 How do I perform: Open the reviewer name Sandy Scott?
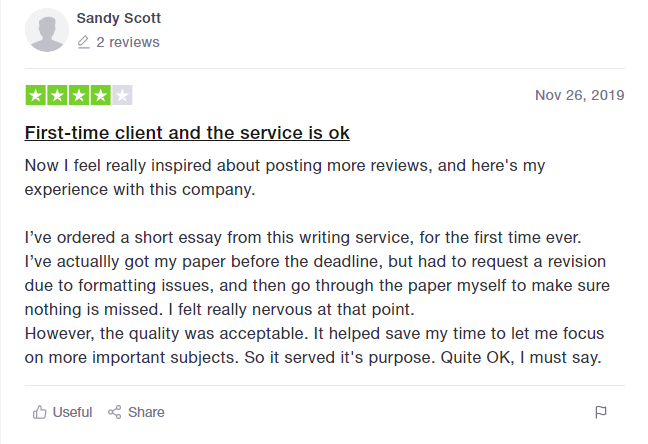point(119,18)
